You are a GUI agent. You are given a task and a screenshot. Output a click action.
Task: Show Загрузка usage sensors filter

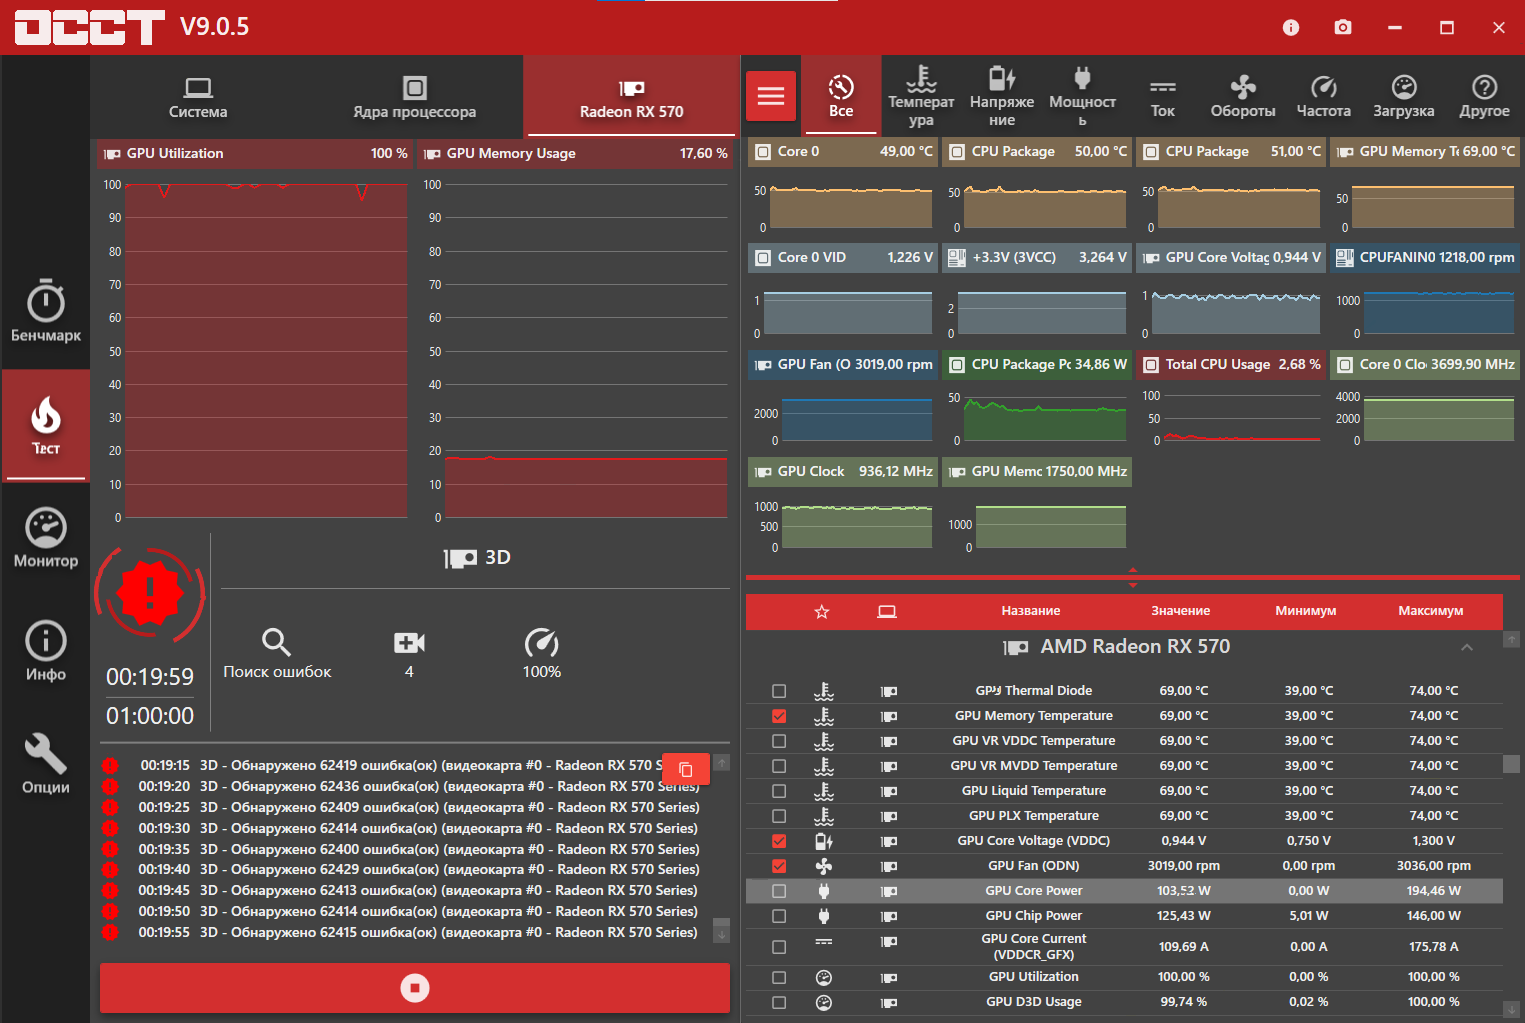click(x=1404, y=96)
